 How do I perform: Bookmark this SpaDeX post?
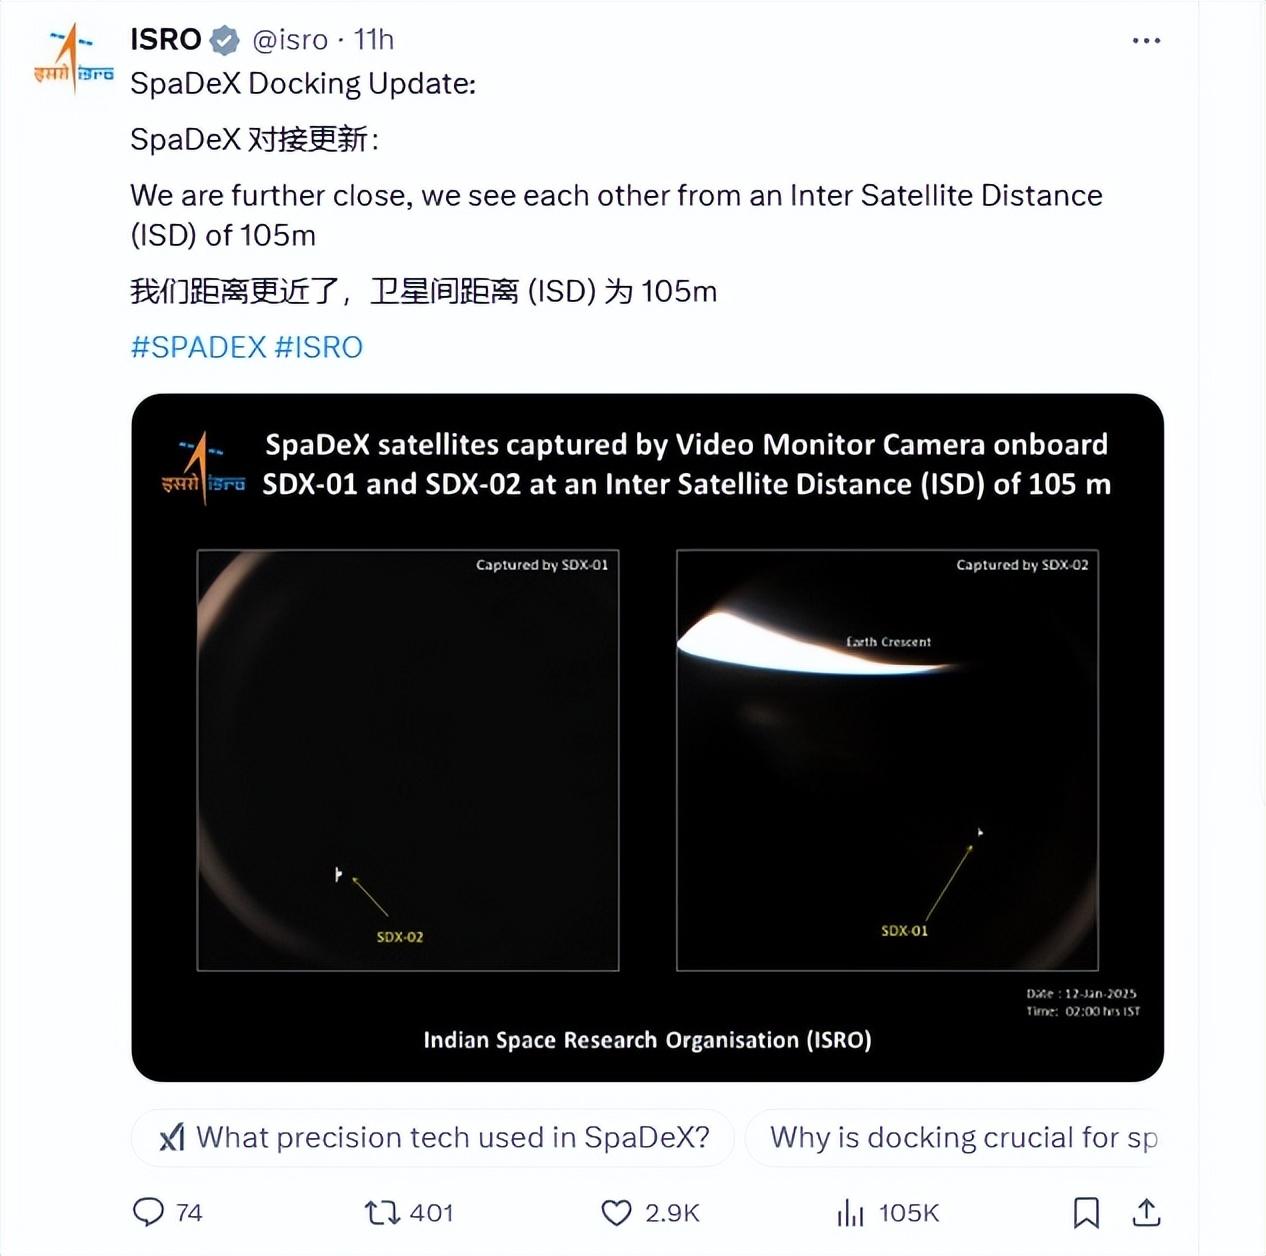[x=1086, y=1213]
